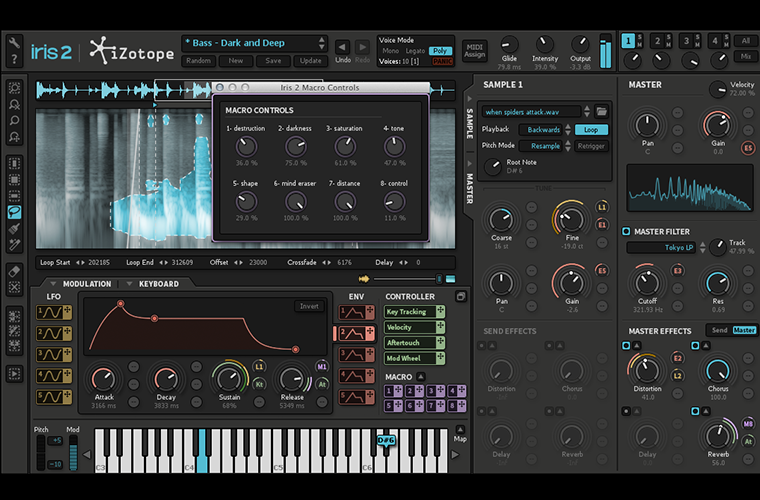Image resolution: width=760 pixels, height=500 pixels.
Task: Click the red PANIC button
Action: pyautogui.click(x=442, y=62)
